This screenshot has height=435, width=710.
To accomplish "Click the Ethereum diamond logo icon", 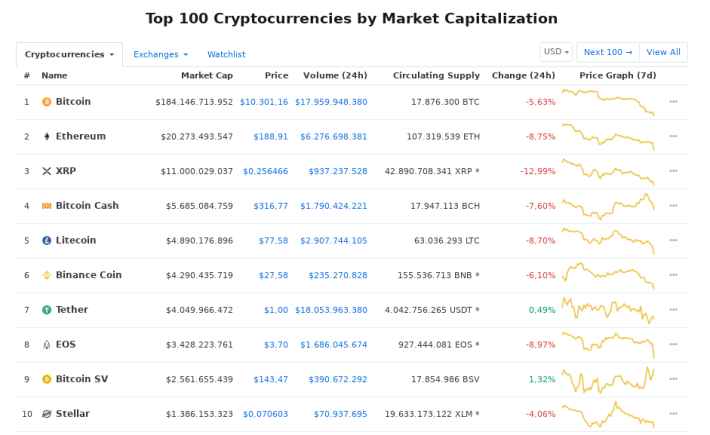I will [47, 136].
